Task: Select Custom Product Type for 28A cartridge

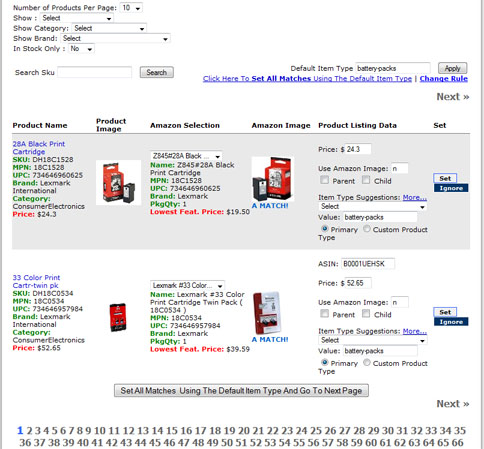Action: (x=367, y=229)
